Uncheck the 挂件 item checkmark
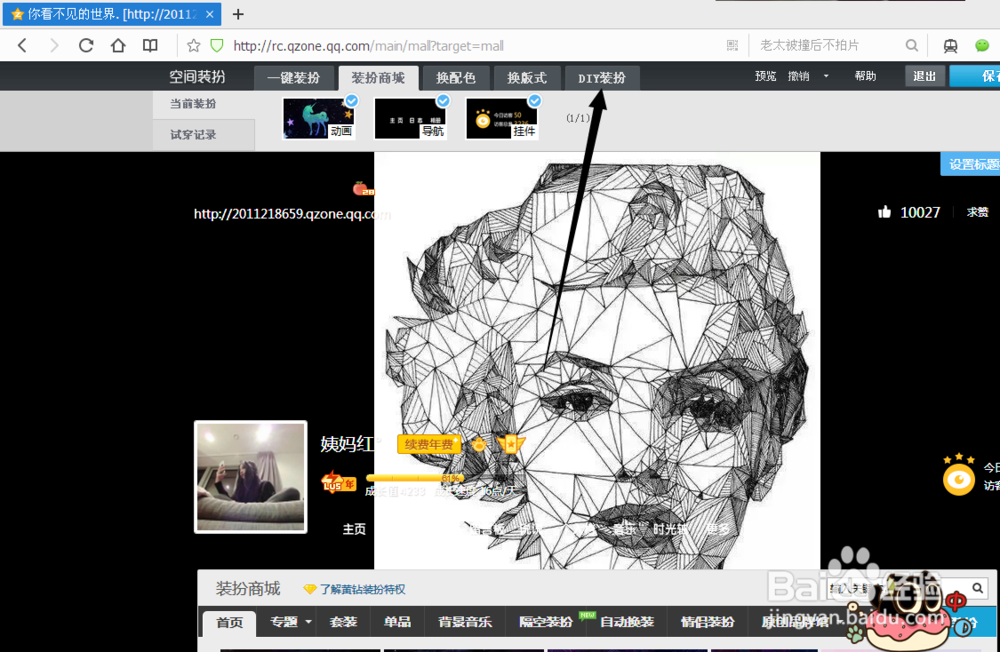1000x652 pixels. tap(535, 101)
